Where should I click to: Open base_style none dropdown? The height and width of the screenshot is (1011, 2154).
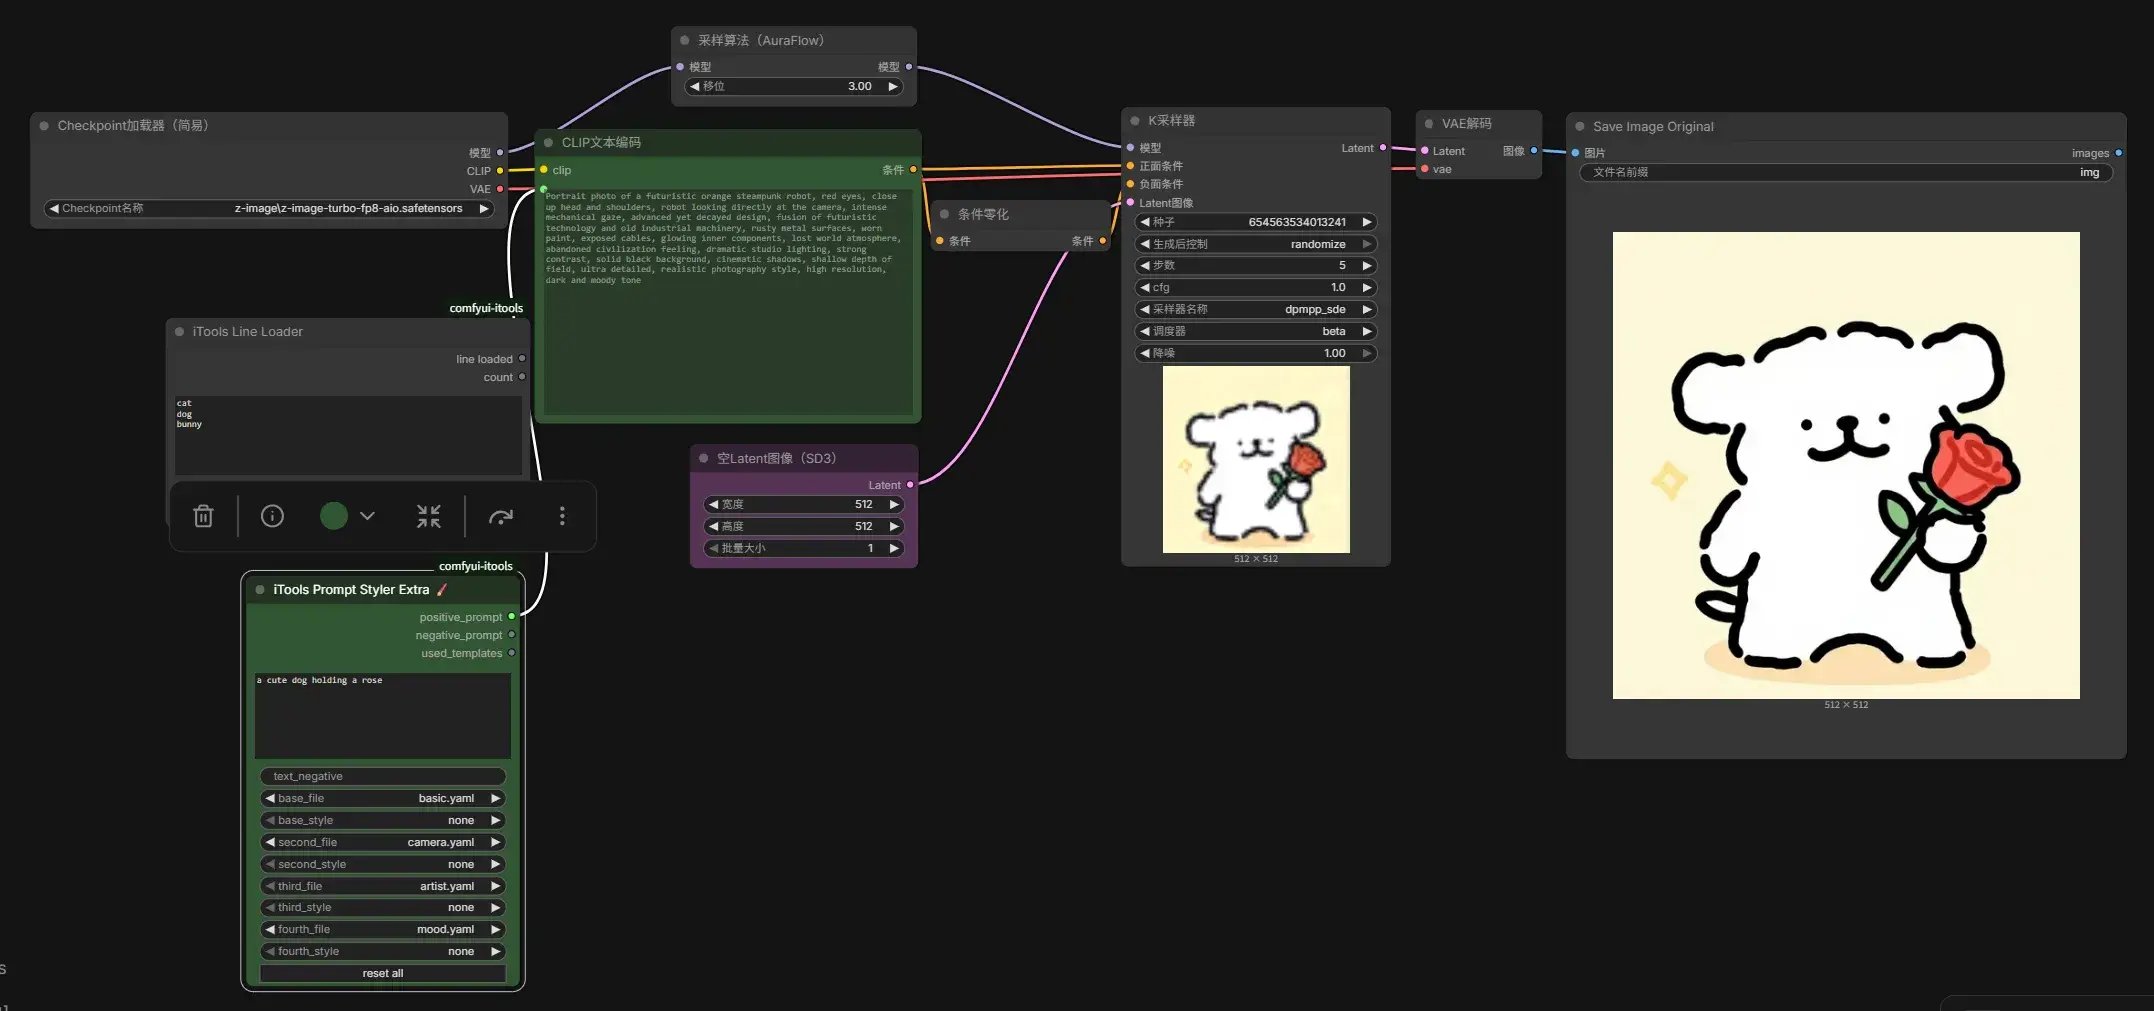pos(383,820)
